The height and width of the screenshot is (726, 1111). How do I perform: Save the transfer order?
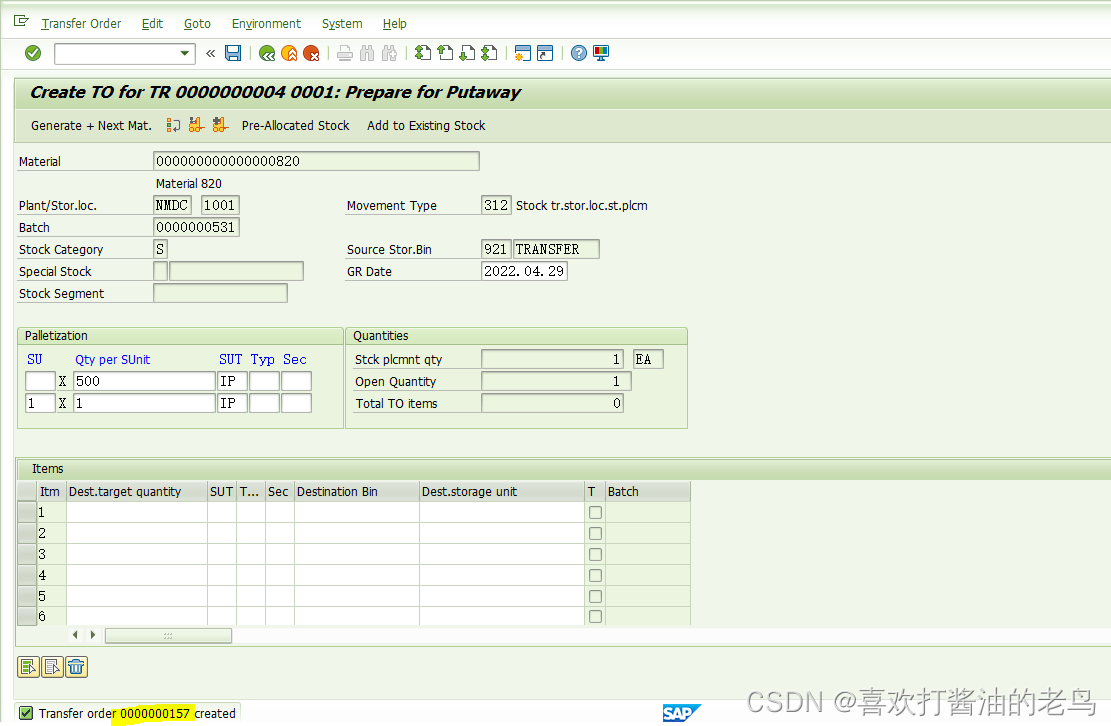(x=233, y=53)
